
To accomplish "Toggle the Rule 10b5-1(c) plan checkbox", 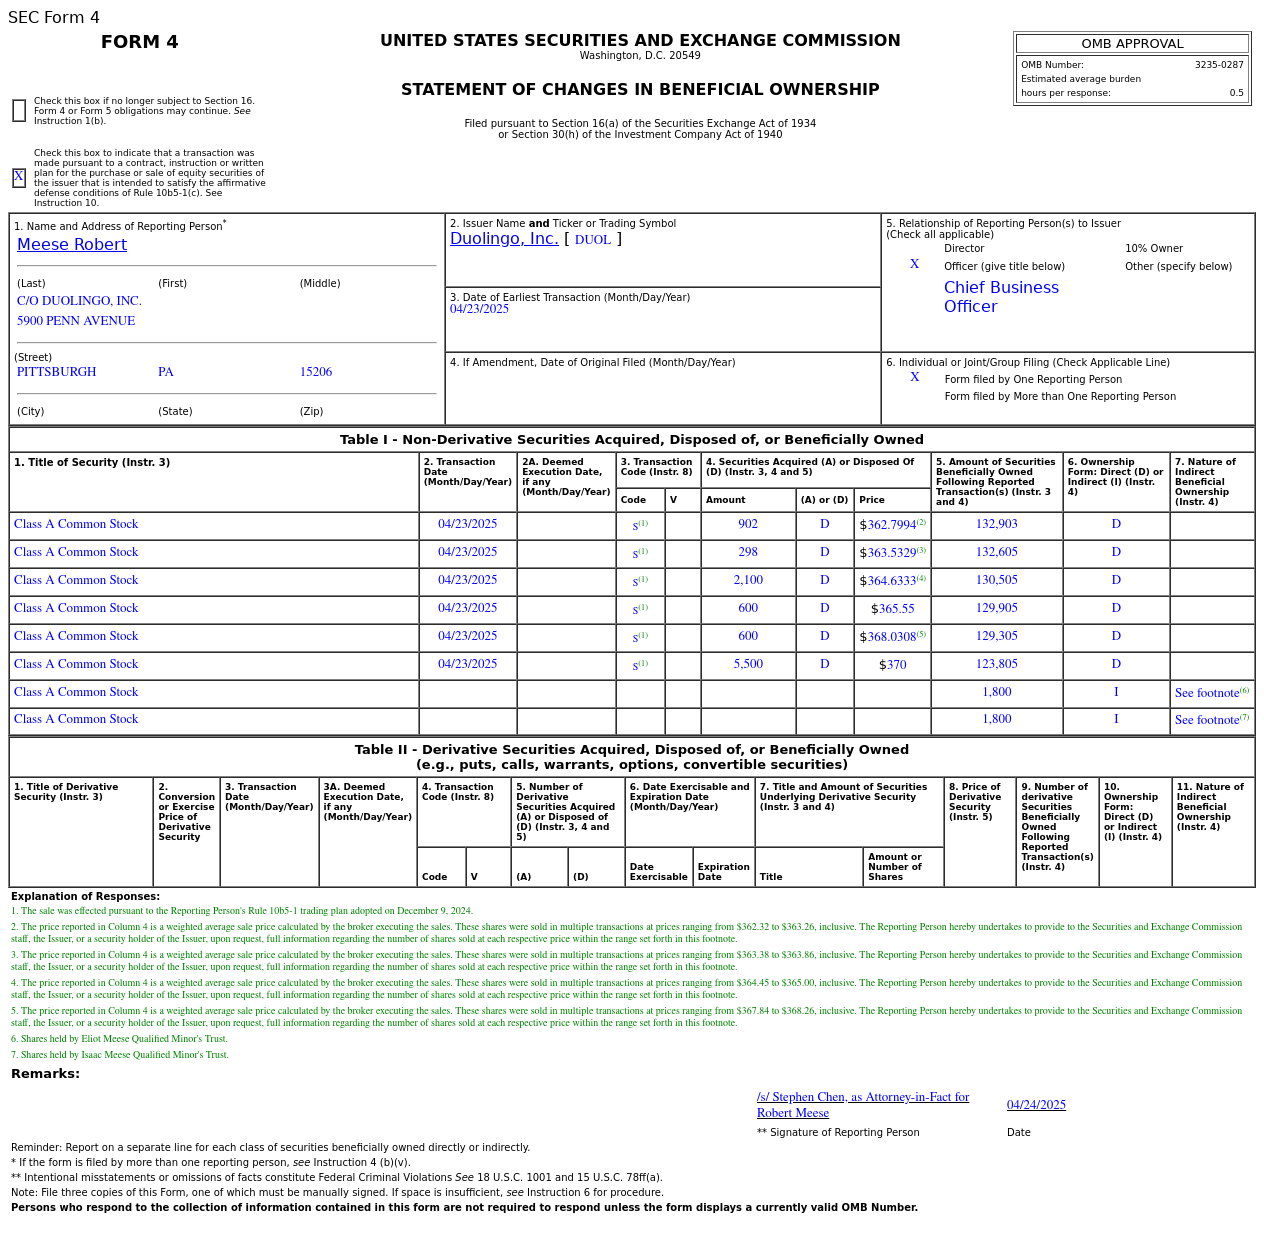I will (19, 178).
